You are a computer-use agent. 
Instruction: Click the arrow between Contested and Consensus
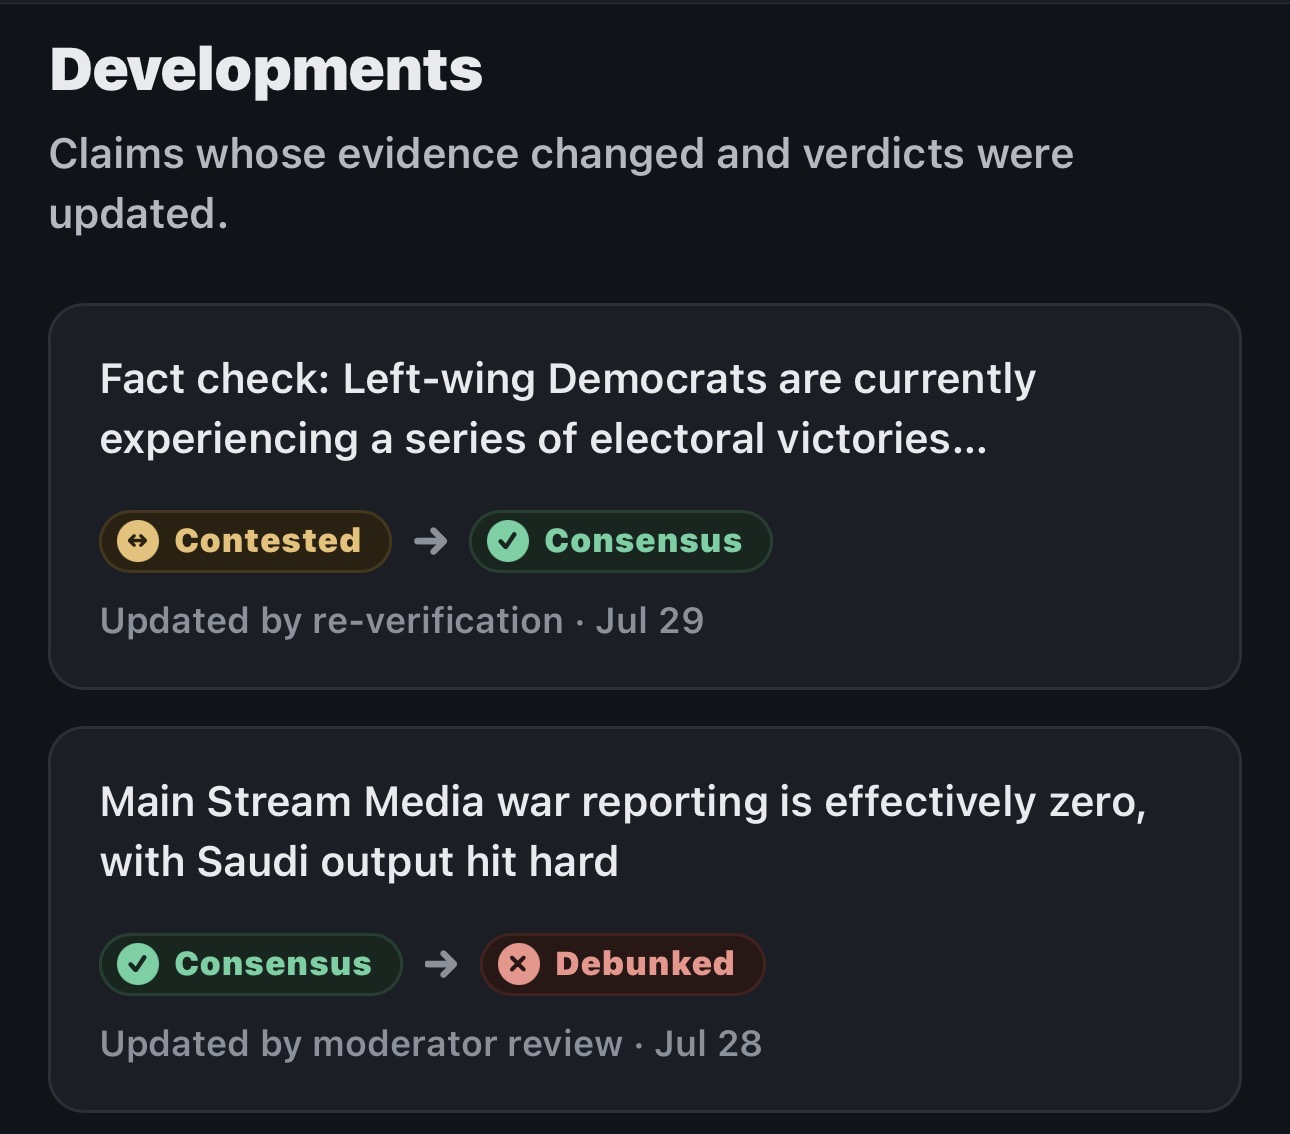(431, 541)
